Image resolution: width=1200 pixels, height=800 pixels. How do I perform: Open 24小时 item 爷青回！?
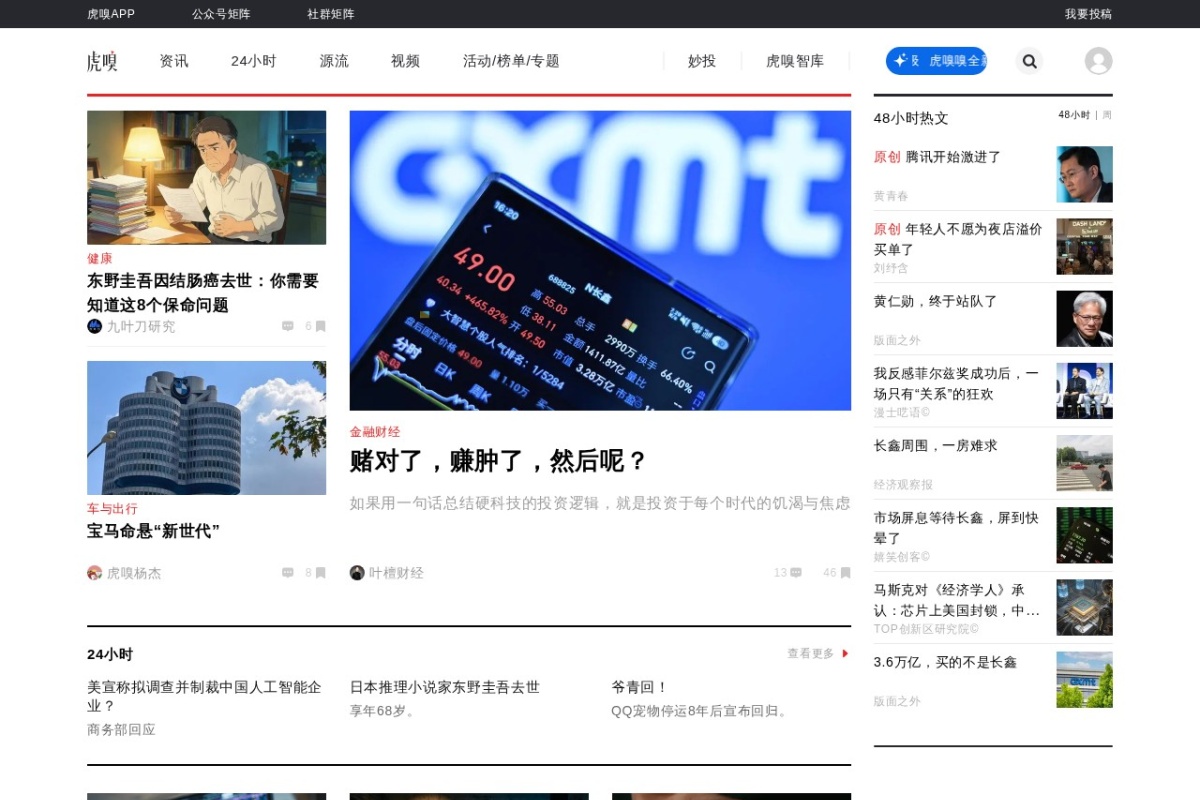(x=640, y=687)
